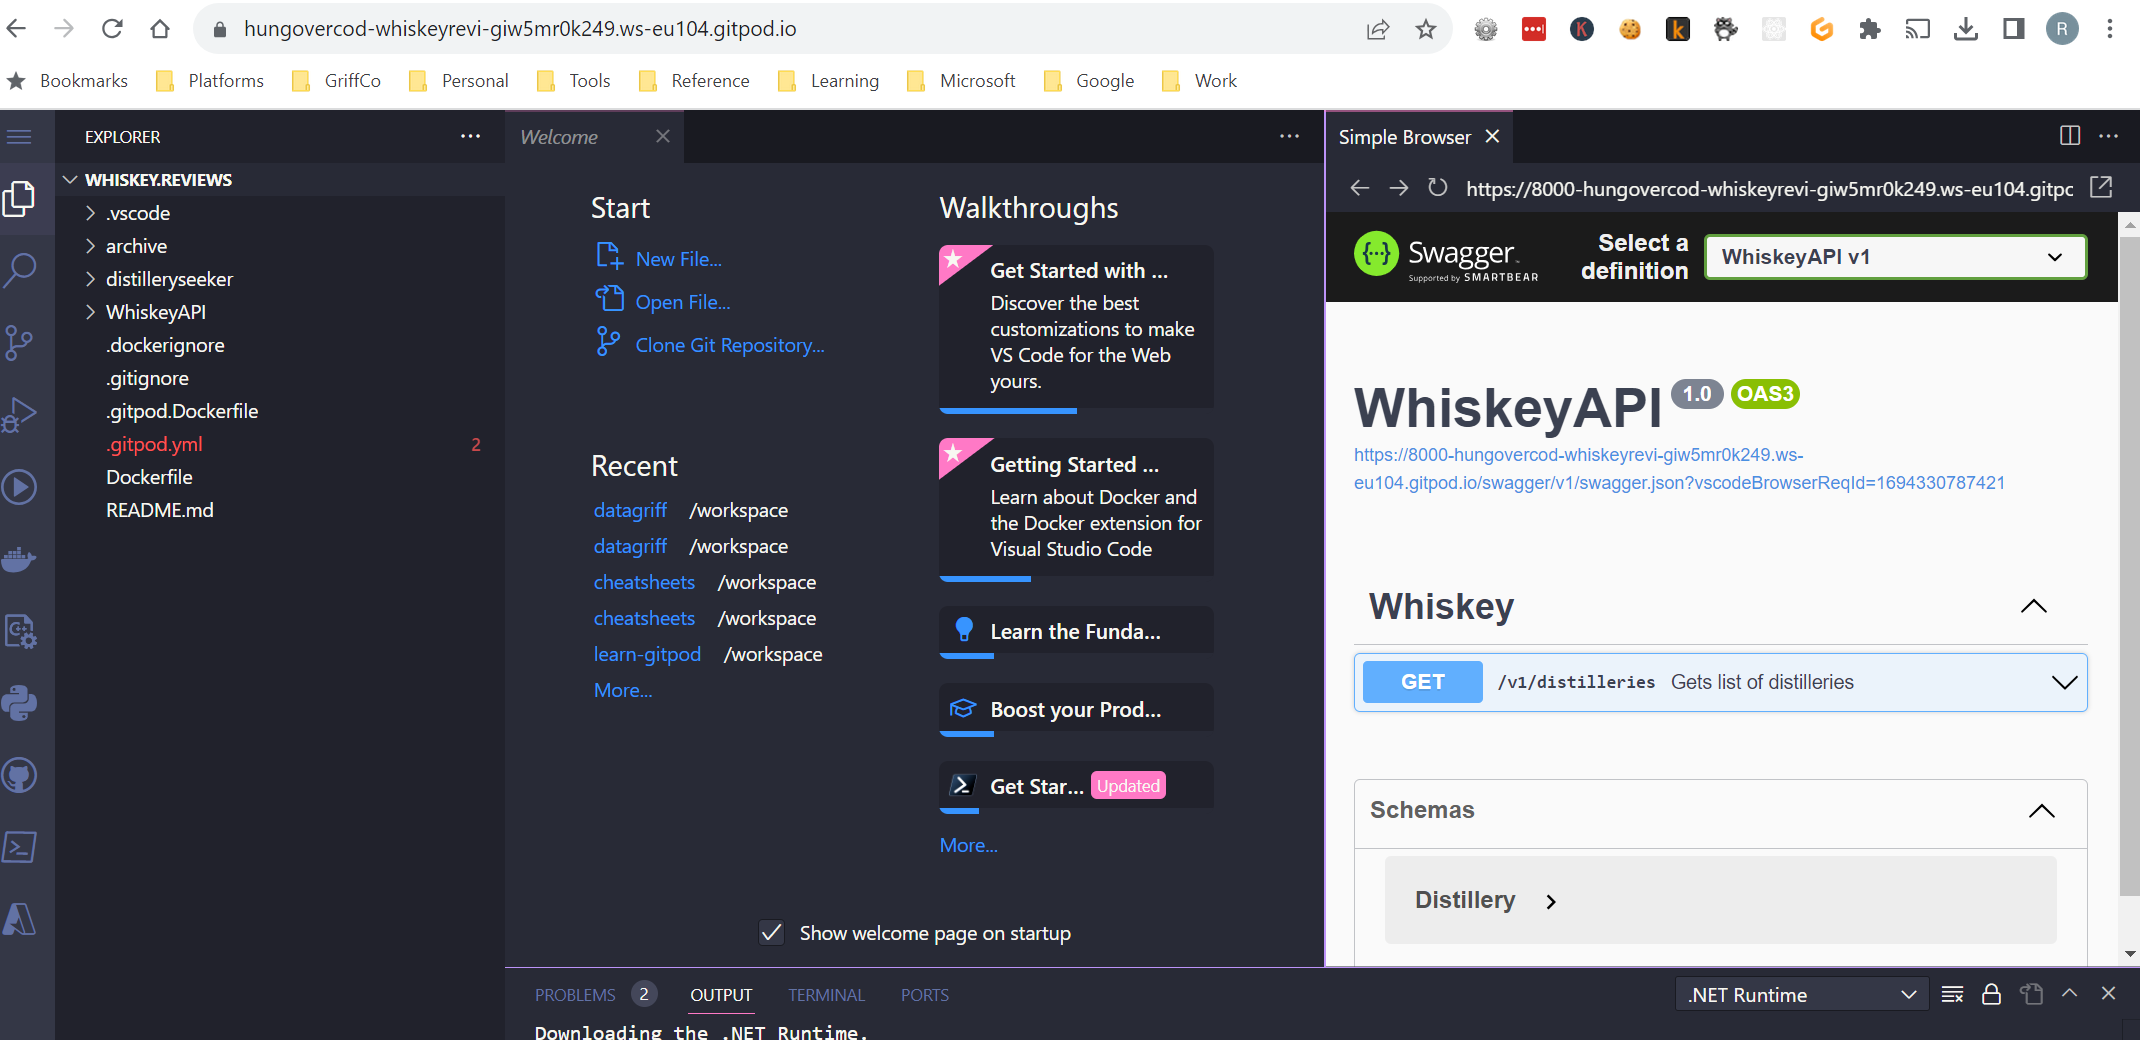Open Chrome downloads
2140x1040 pixels.
click(1966, 29)
